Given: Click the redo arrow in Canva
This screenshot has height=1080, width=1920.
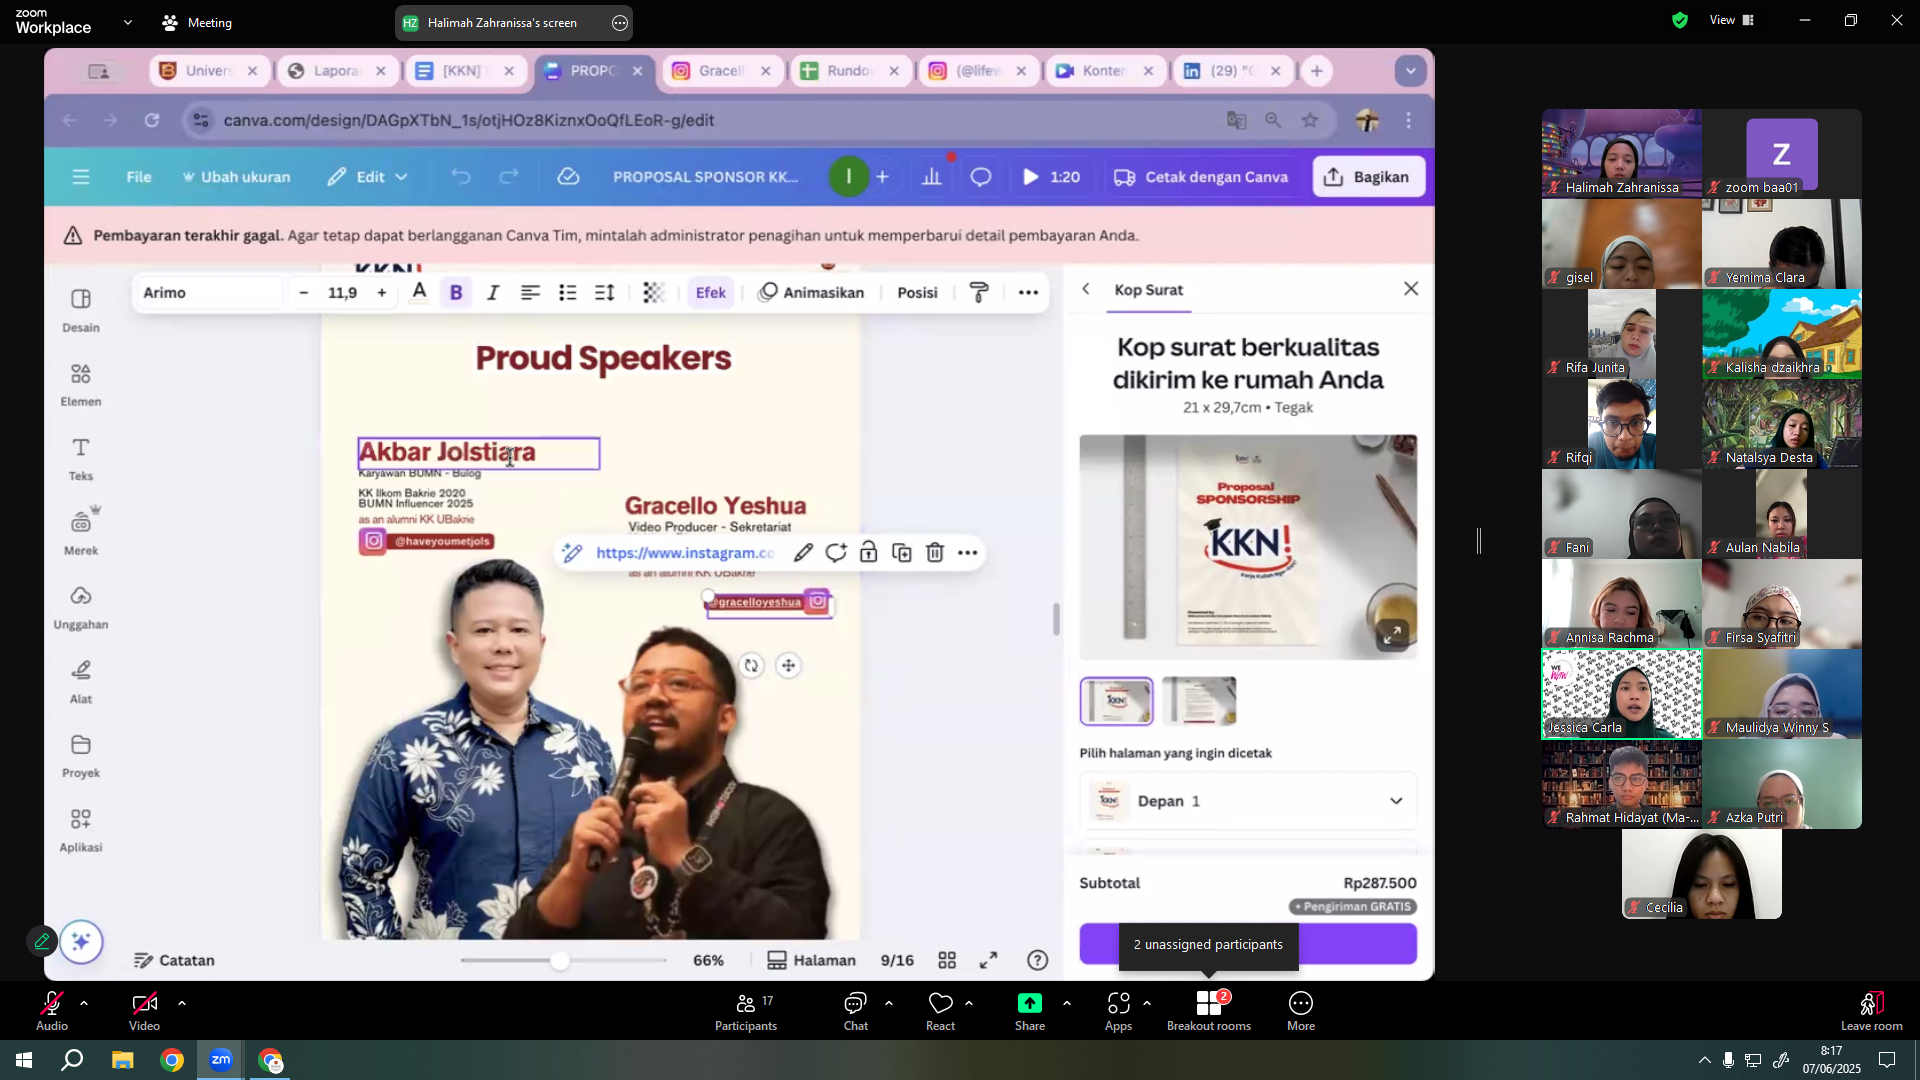Looking at the screenshot, I should [x=509, y=177].
